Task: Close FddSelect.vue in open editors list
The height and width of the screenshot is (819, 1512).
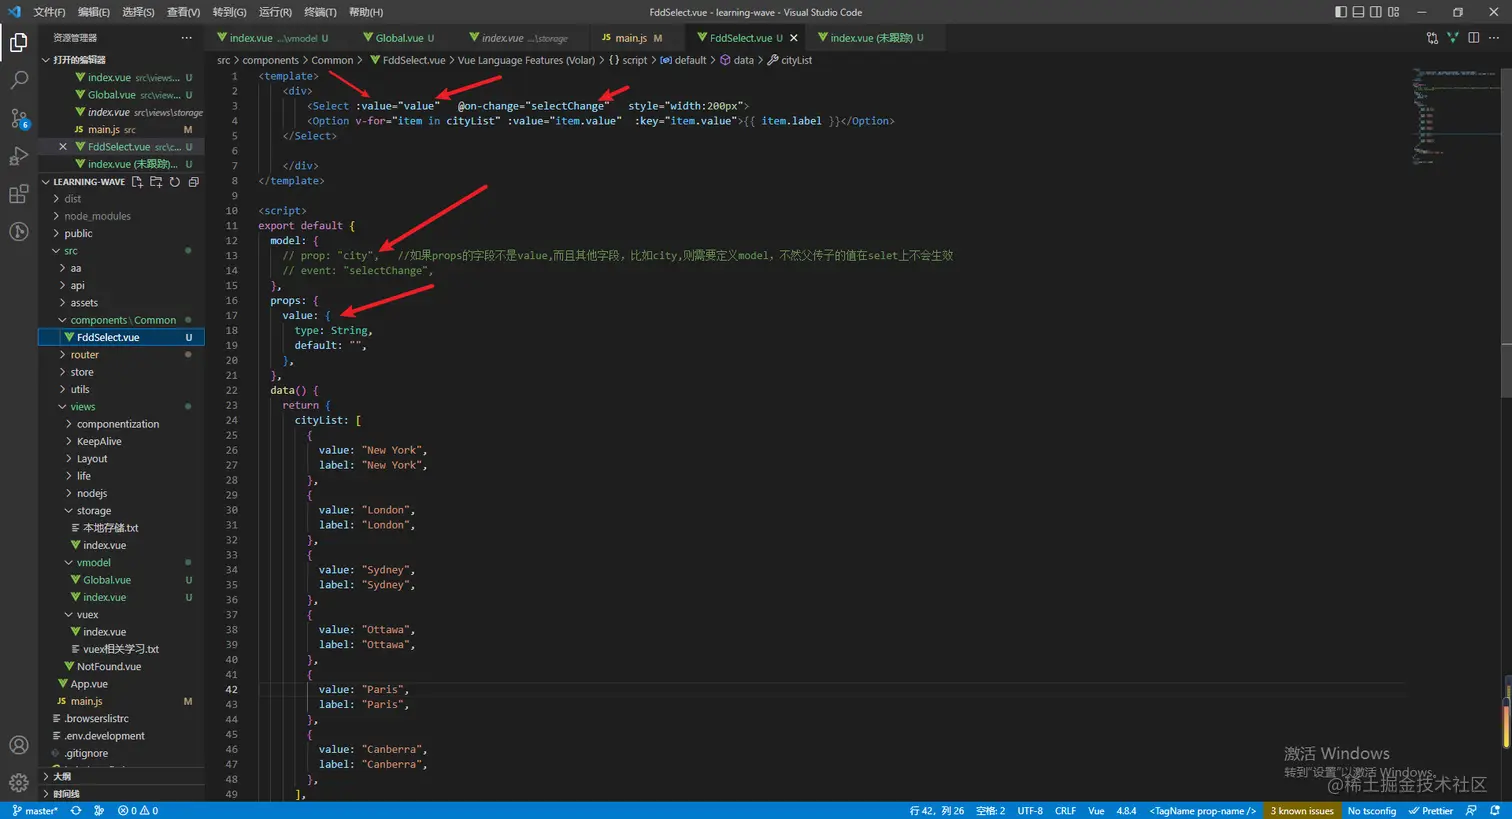Action: coord(63,147)
